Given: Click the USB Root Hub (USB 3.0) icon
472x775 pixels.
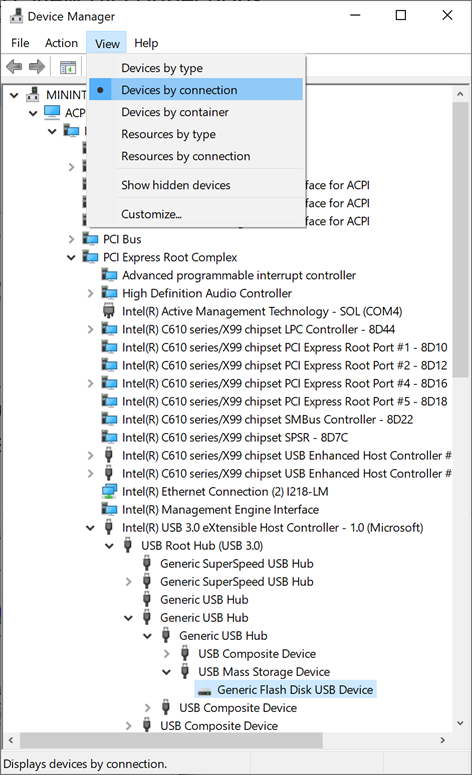Looking at the screenshot, I should click(128, 545).
